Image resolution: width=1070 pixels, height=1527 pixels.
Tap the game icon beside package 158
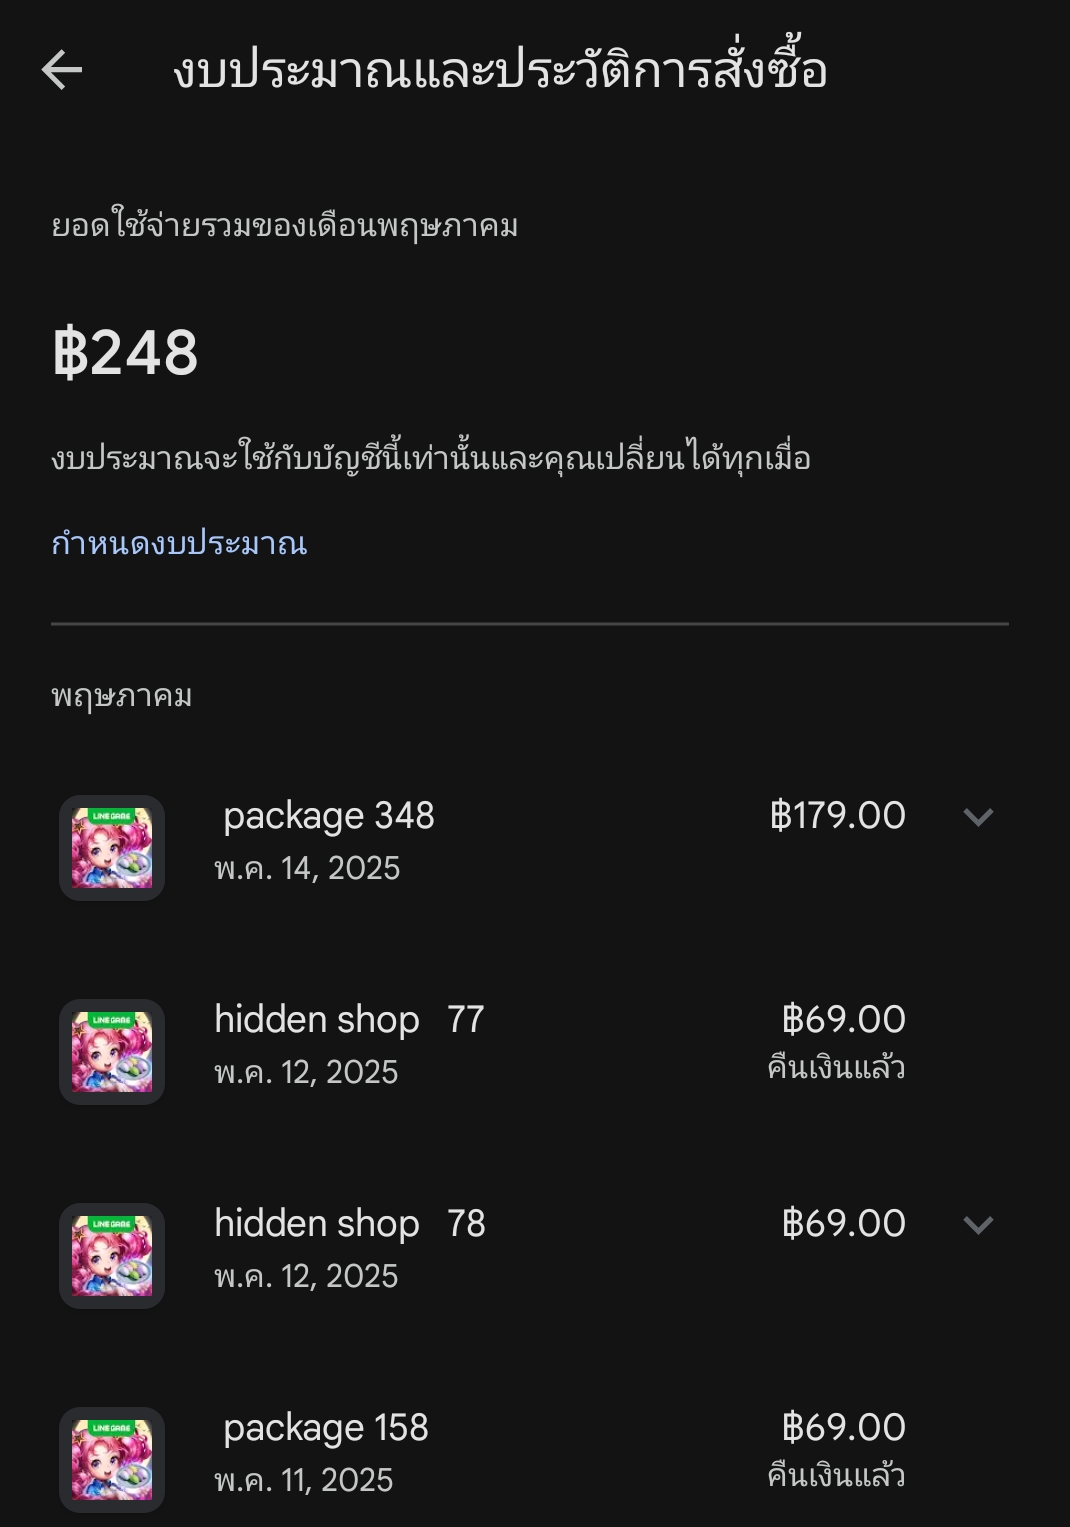(x=112, y=1460)
